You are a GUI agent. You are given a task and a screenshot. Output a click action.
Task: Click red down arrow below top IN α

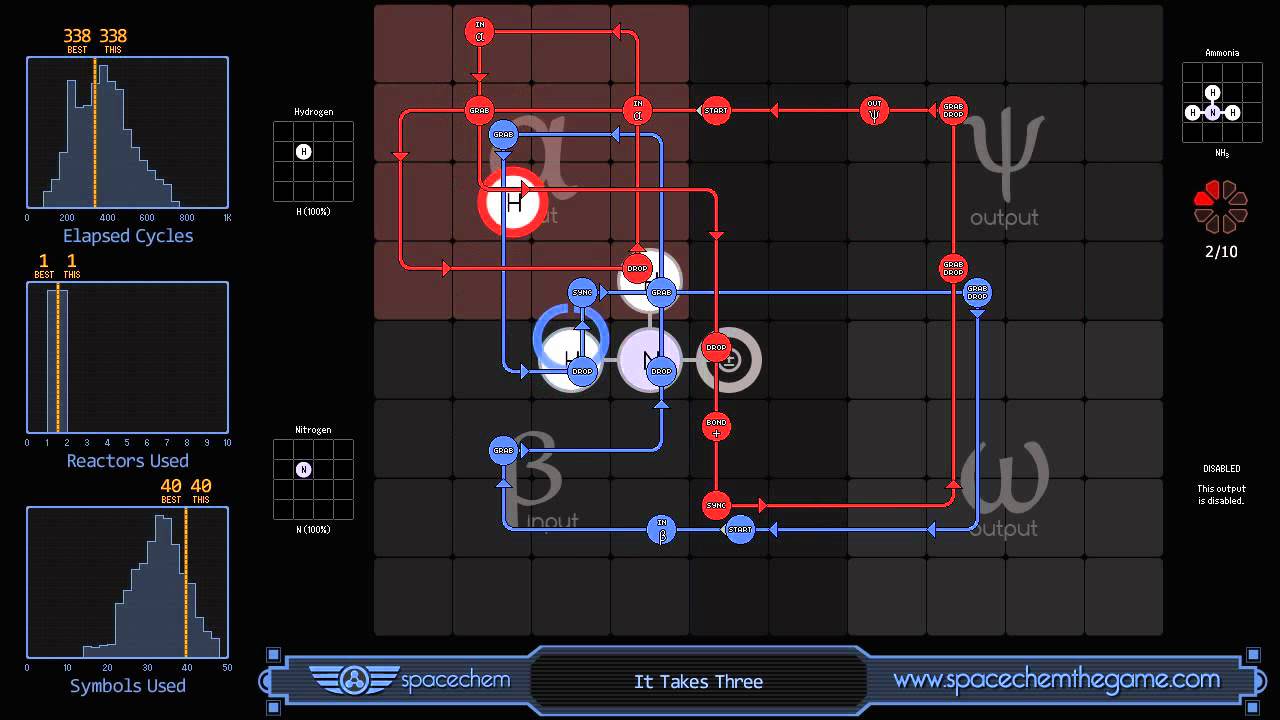click(x=479, y=77)
